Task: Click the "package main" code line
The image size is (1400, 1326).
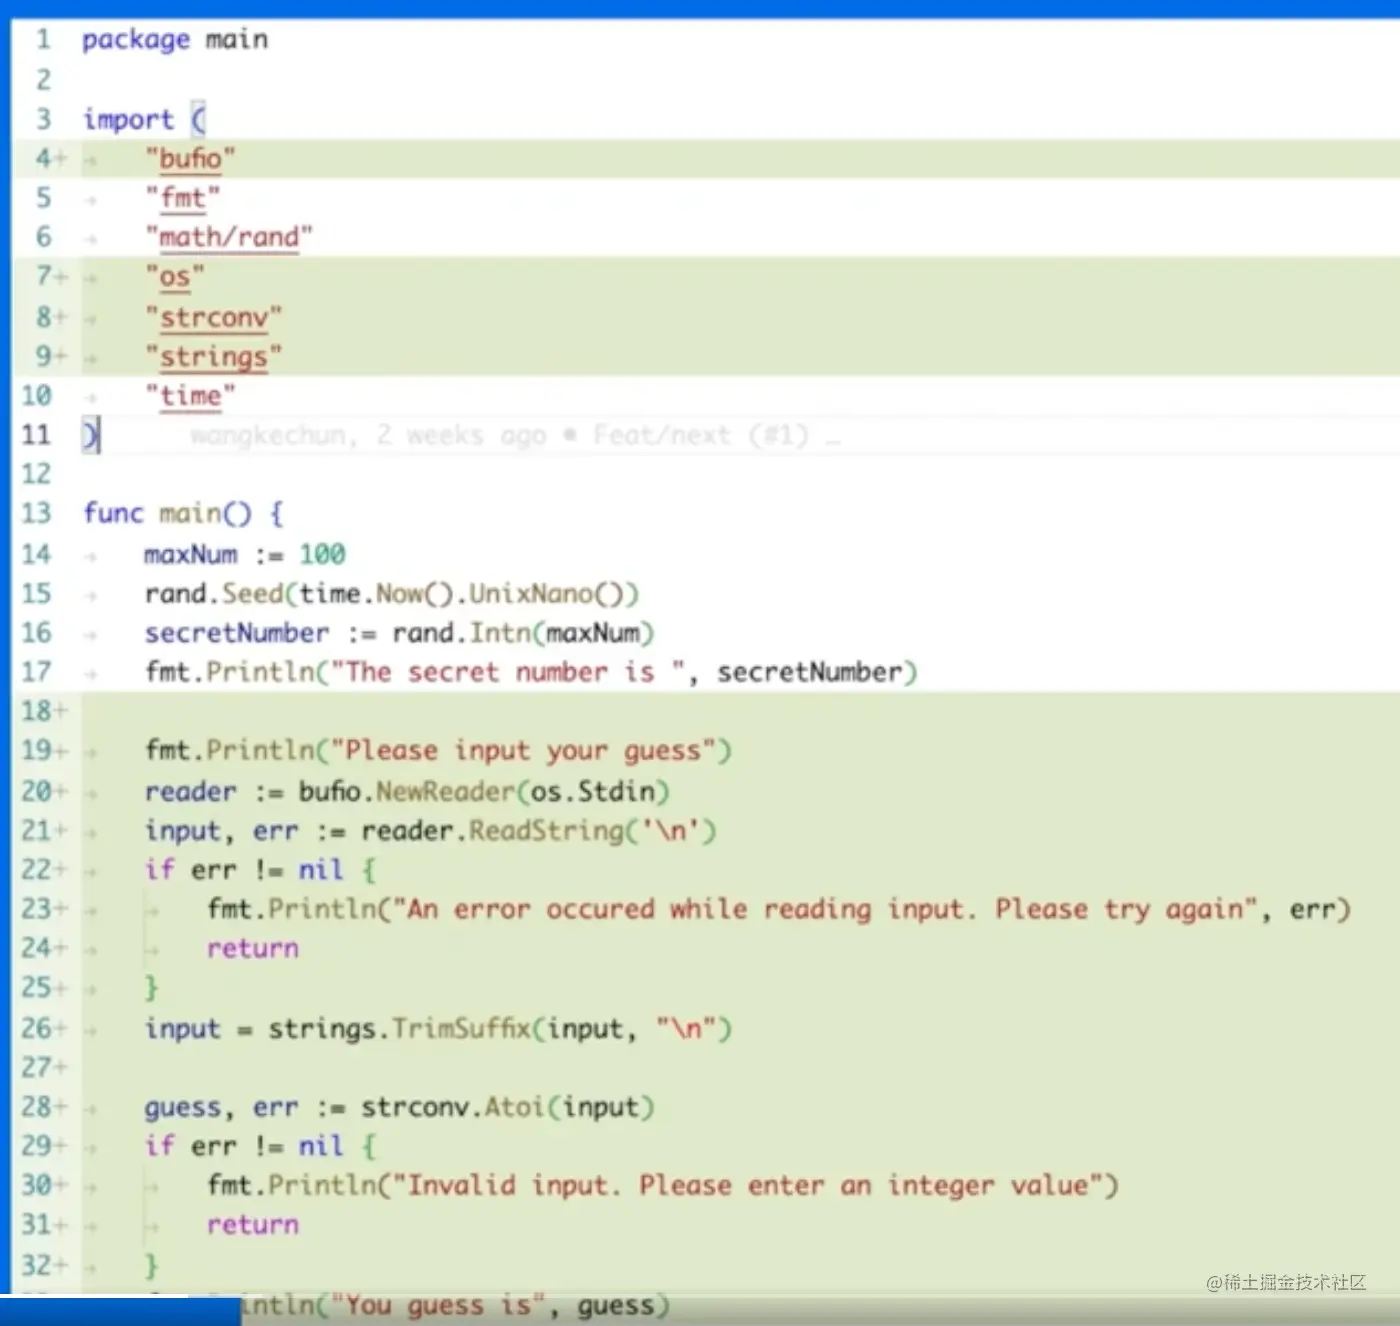Action: tap(175, 40)
